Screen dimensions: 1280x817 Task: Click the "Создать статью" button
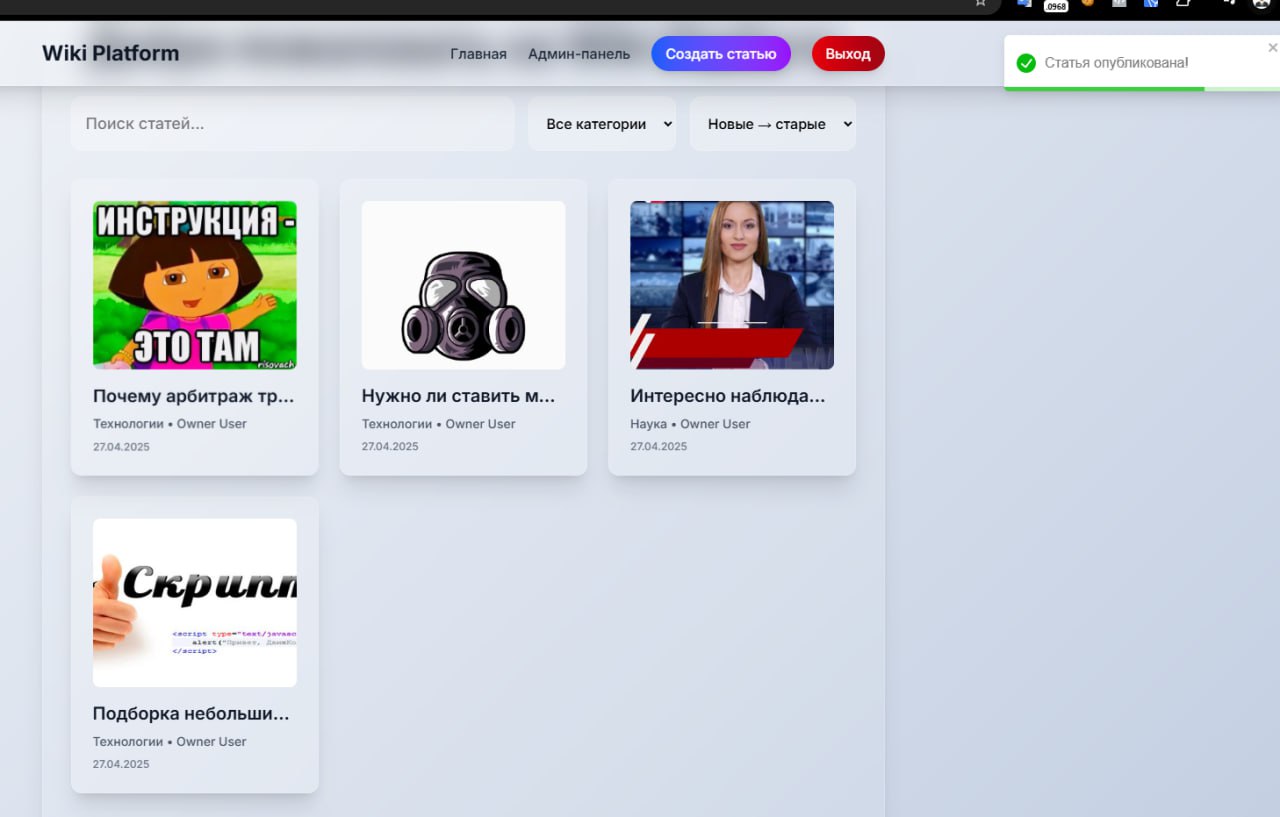(721, 54)
